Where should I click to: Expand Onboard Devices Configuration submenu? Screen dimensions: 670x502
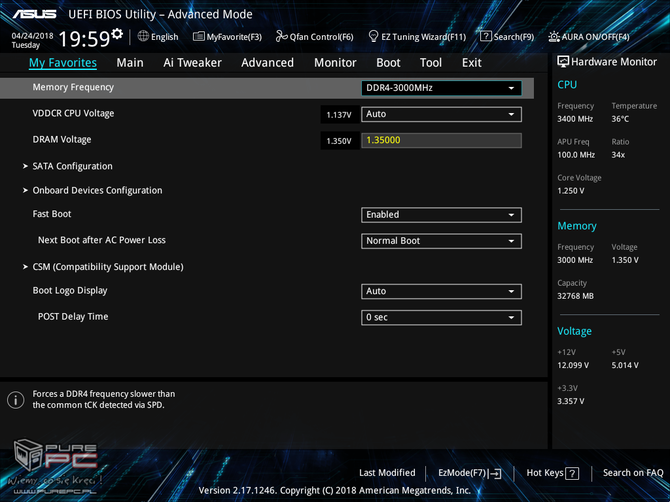97,191
